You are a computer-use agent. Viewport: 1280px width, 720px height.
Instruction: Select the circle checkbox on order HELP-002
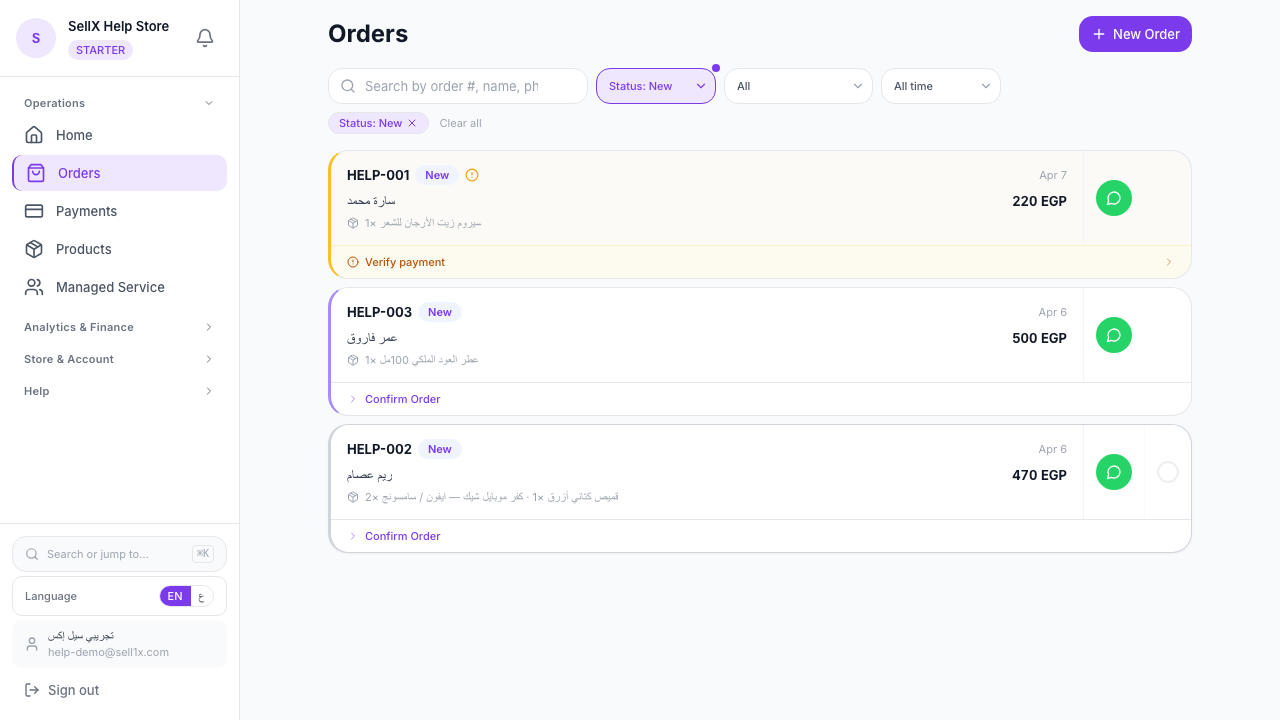pyautogui.click(x=1168, y=472)
